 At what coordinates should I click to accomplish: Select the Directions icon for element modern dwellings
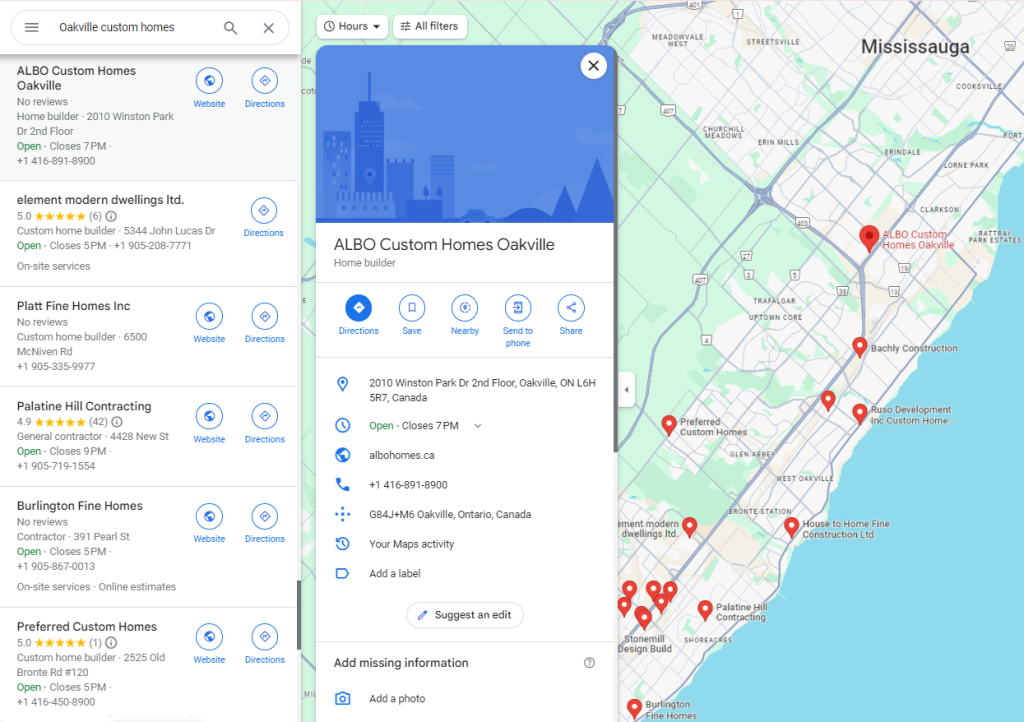pos(263,211)
